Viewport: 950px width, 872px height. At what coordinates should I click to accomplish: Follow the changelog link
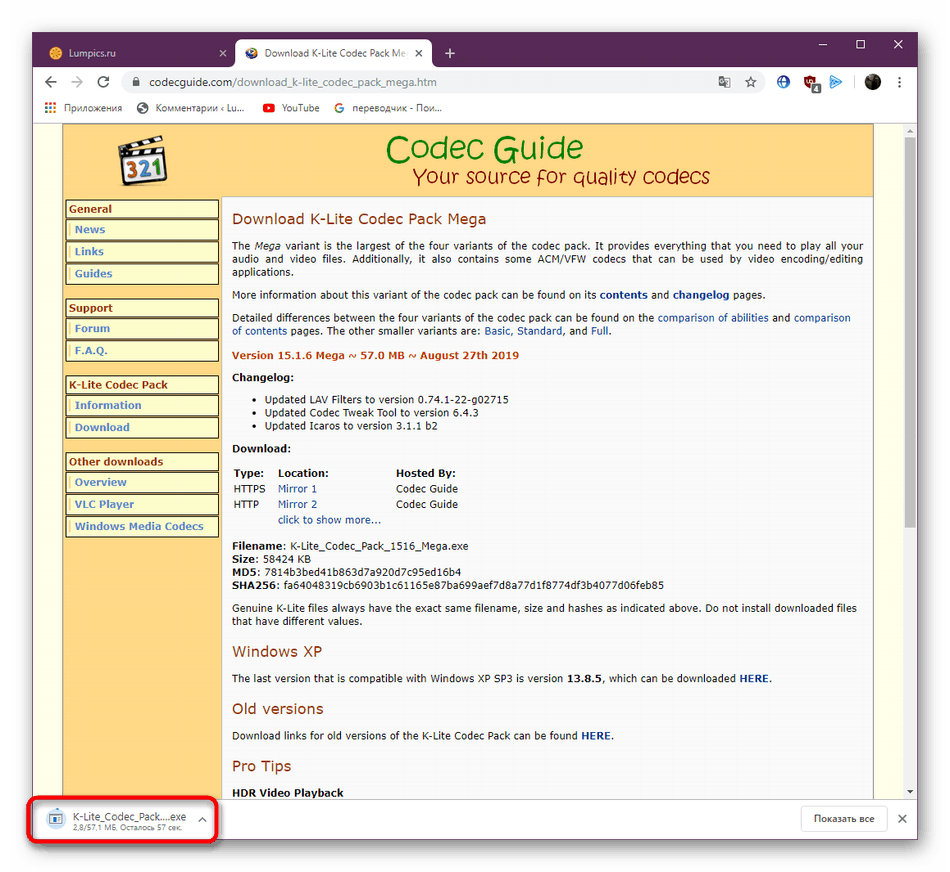tap(701, 295)
